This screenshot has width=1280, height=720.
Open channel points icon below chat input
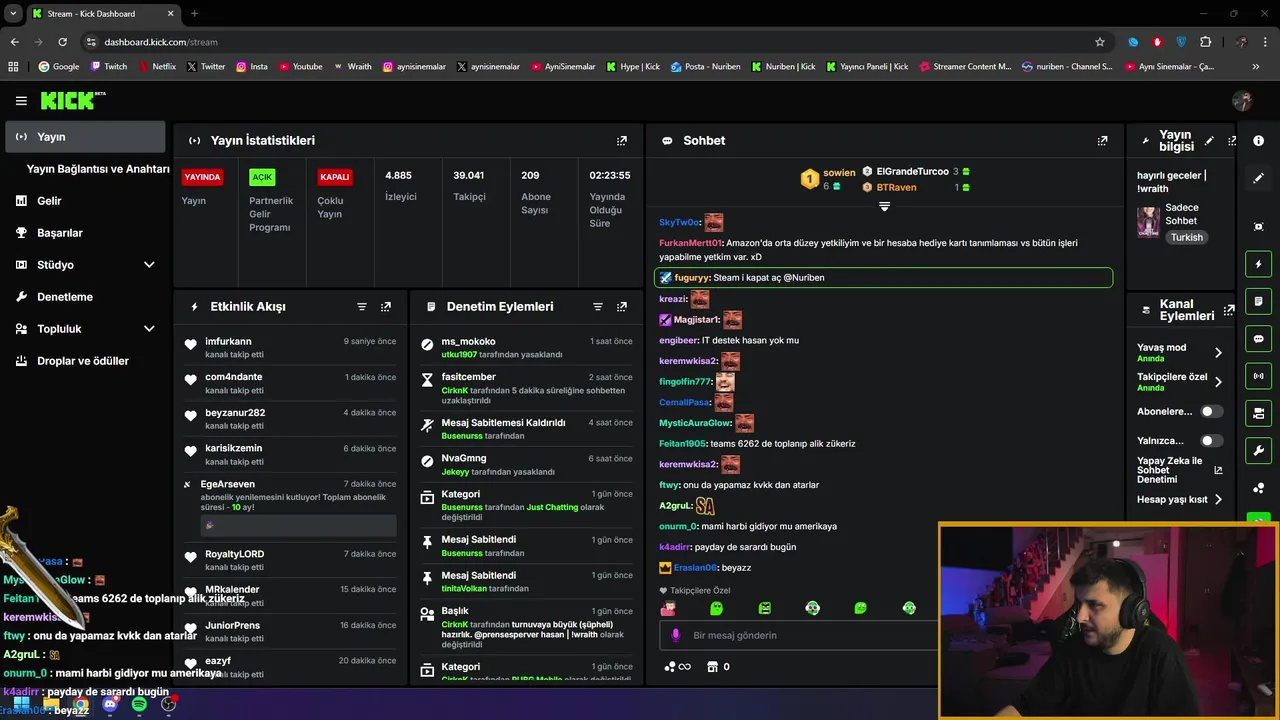click(677, 666)
